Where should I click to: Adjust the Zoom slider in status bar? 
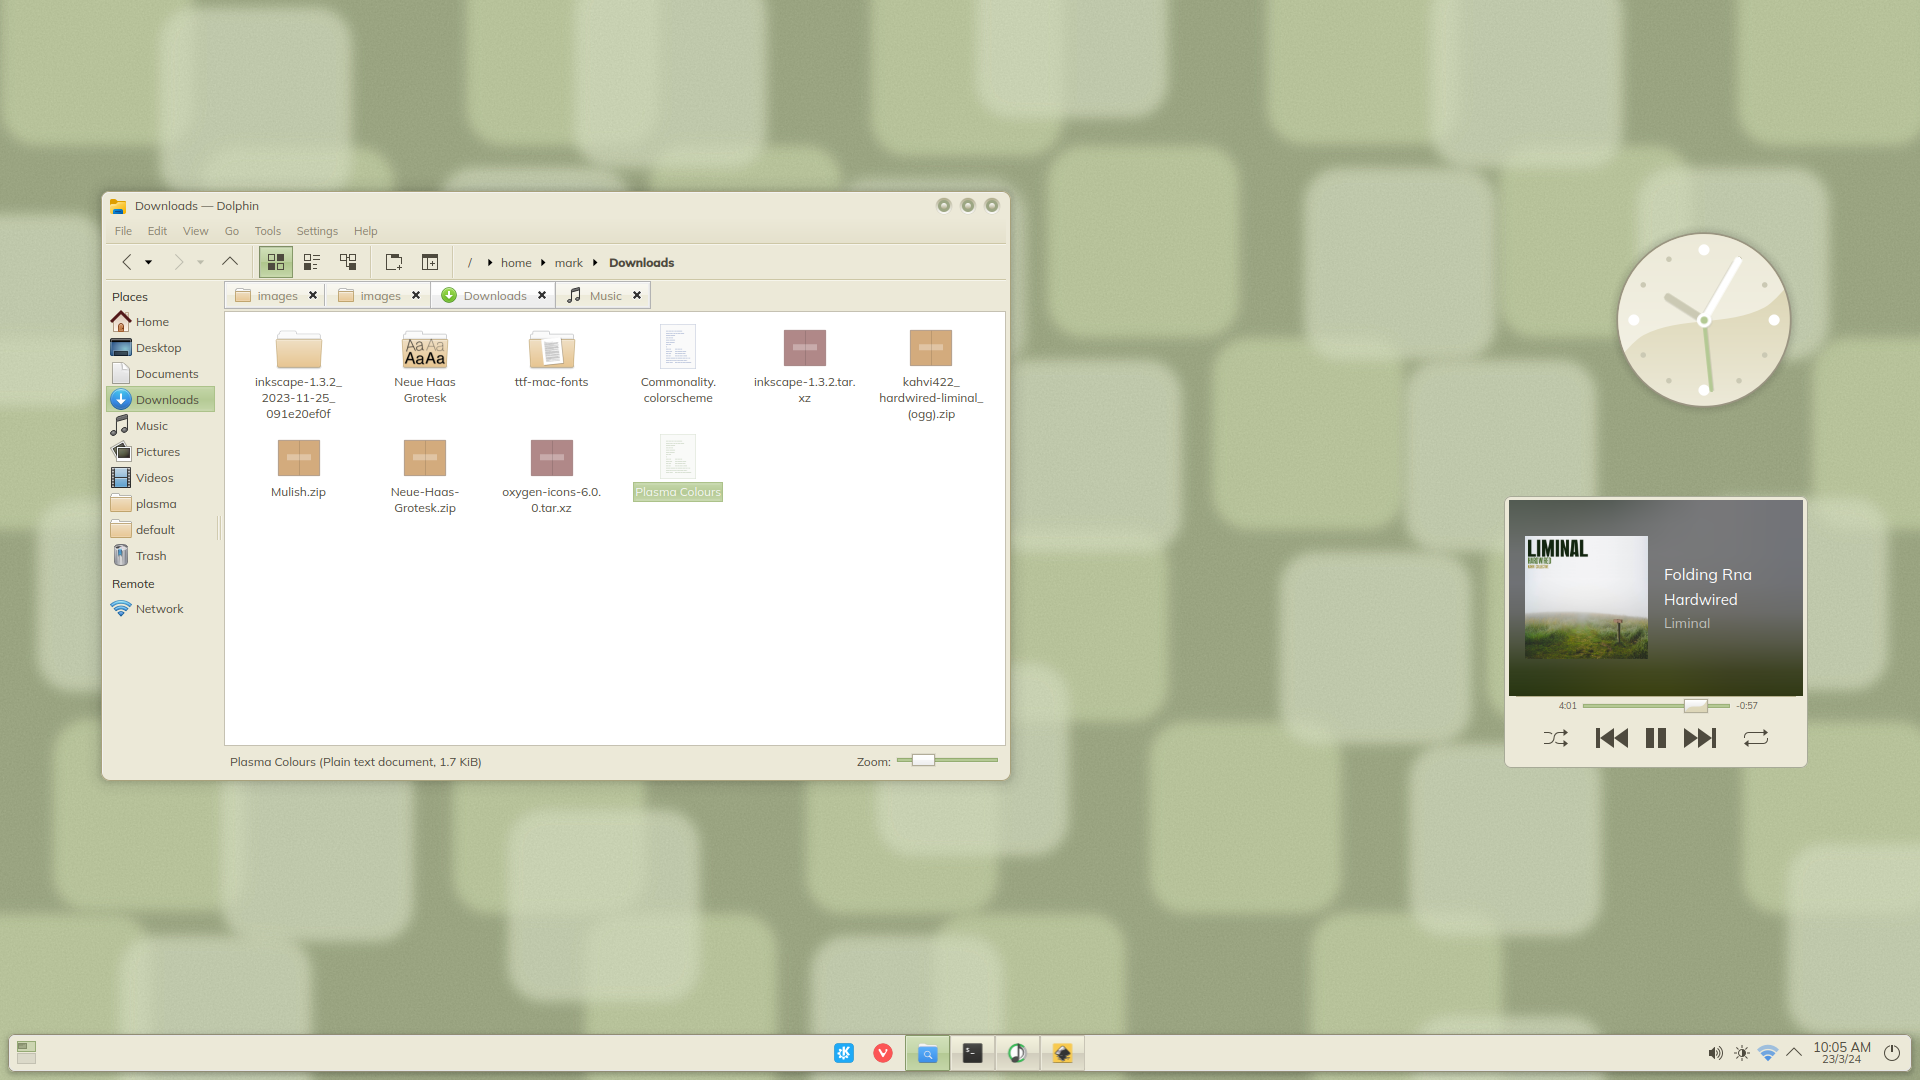pos(947,761)
